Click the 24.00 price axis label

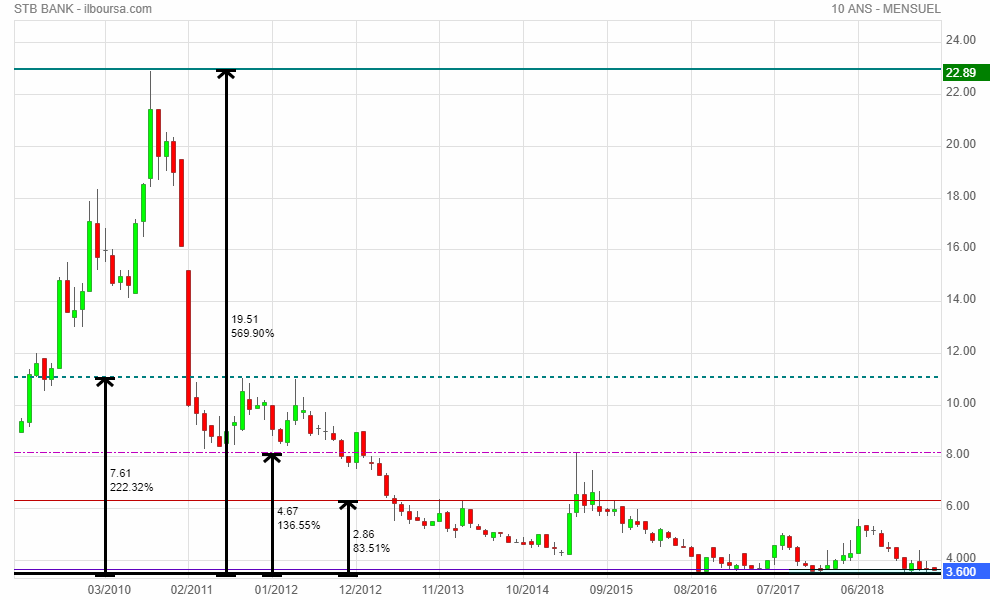click(960, 40)
